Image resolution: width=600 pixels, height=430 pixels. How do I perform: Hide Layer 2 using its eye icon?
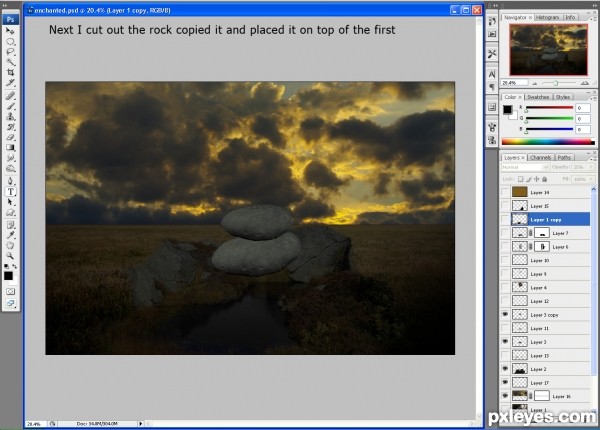(505, 369)
